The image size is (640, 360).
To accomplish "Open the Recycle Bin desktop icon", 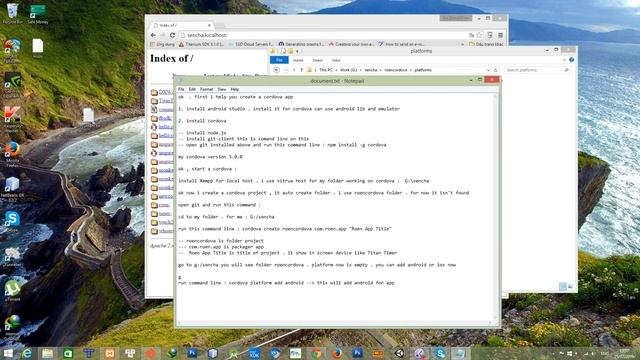I will pos(13,13).
